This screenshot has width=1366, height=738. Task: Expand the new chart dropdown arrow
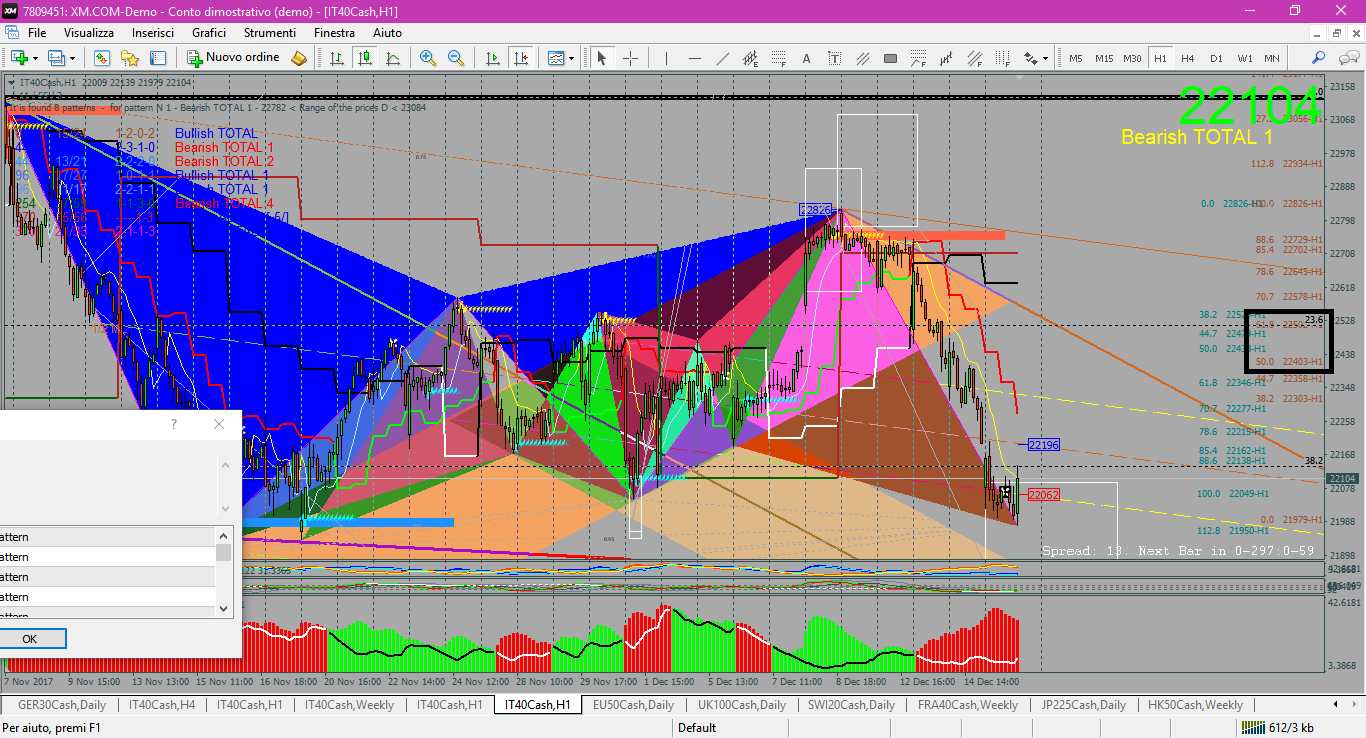click(x=35, y=58)
